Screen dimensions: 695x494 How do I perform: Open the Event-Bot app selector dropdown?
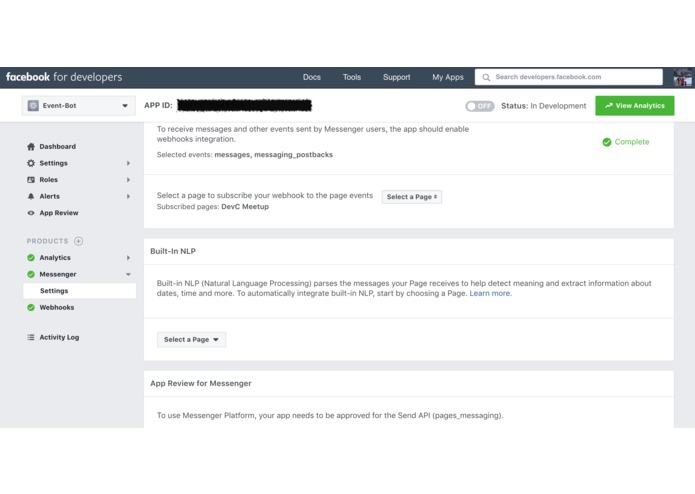coord(78,106)
